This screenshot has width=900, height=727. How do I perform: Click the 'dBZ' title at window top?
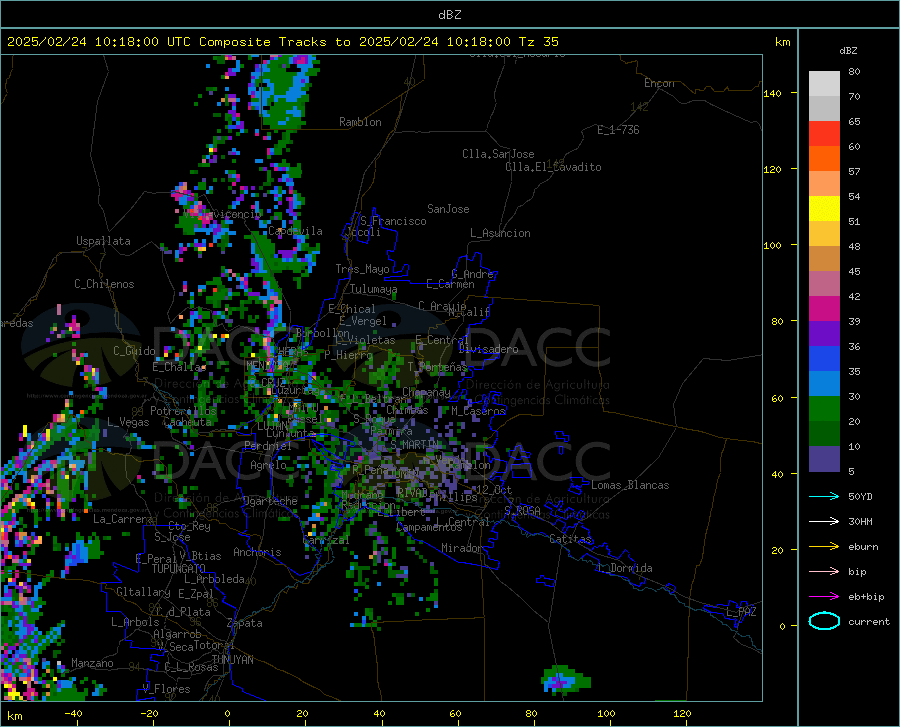pyautogui.click(x=449, y=15)
